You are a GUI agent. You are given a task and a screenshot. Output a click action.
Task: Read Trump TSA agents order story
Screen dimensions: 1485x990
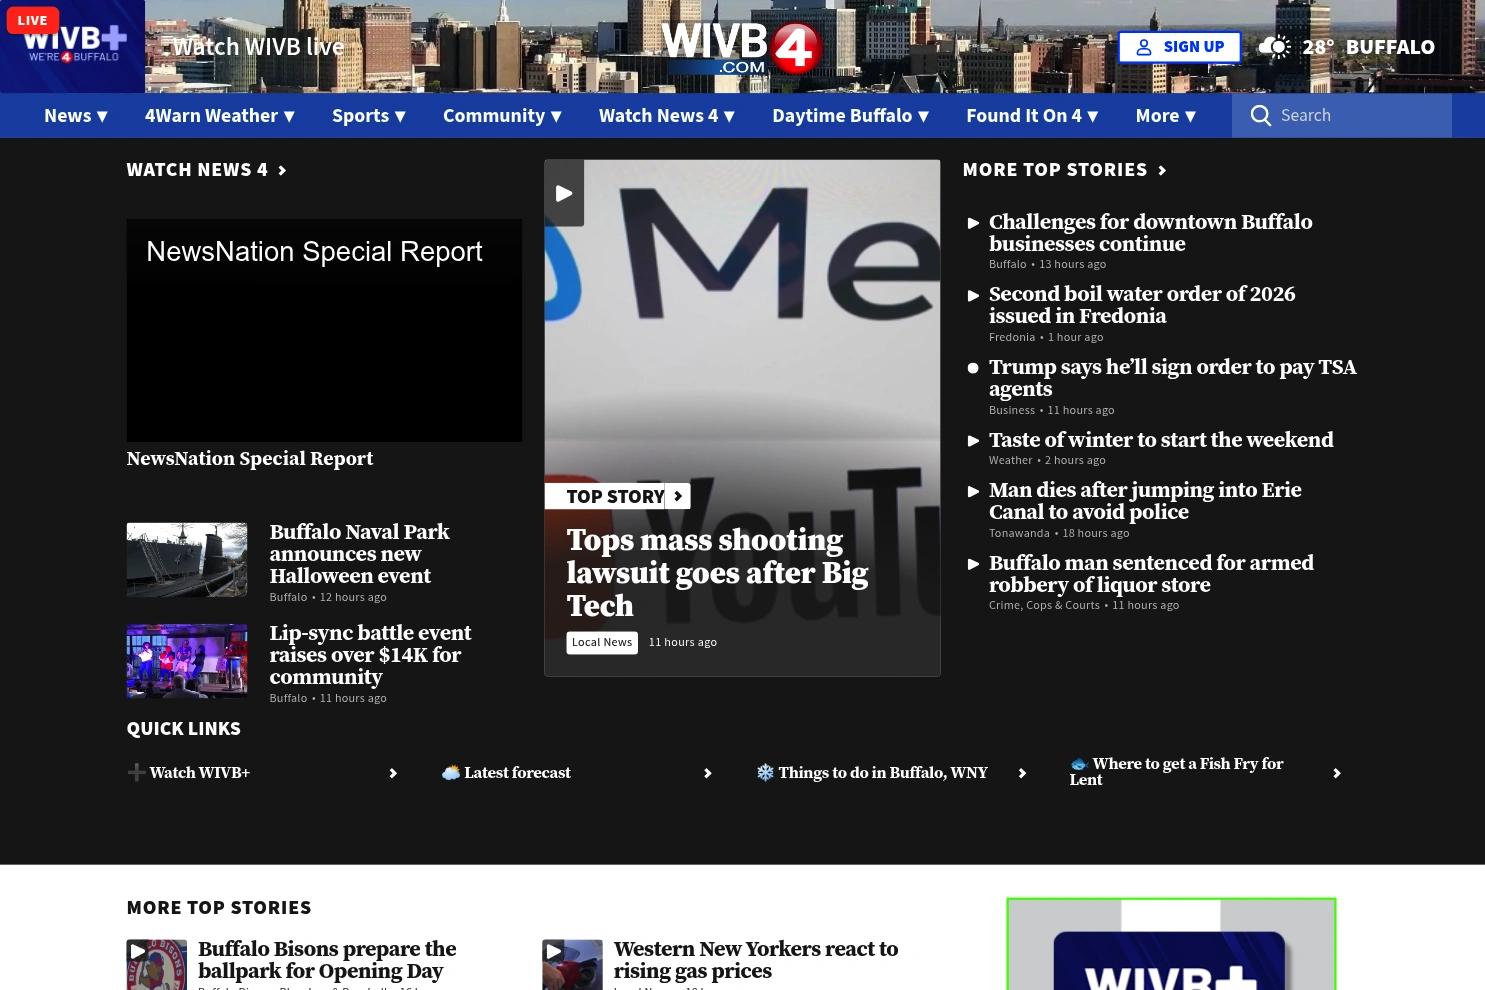(1172, 378)
